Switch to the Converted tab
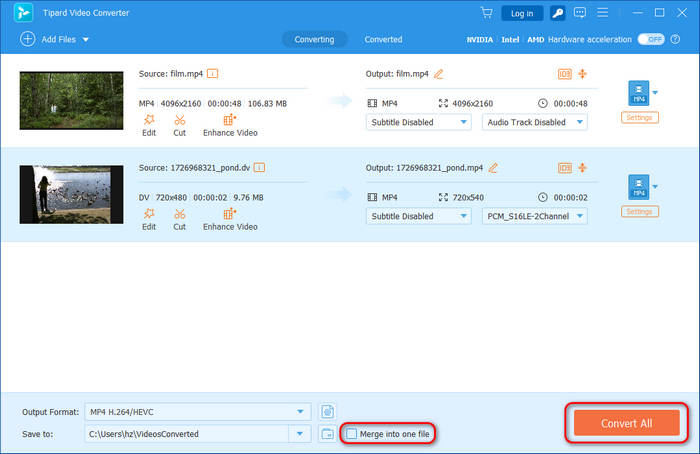The image size is (700, 454). pyautogui.click(x=383, y=39)
